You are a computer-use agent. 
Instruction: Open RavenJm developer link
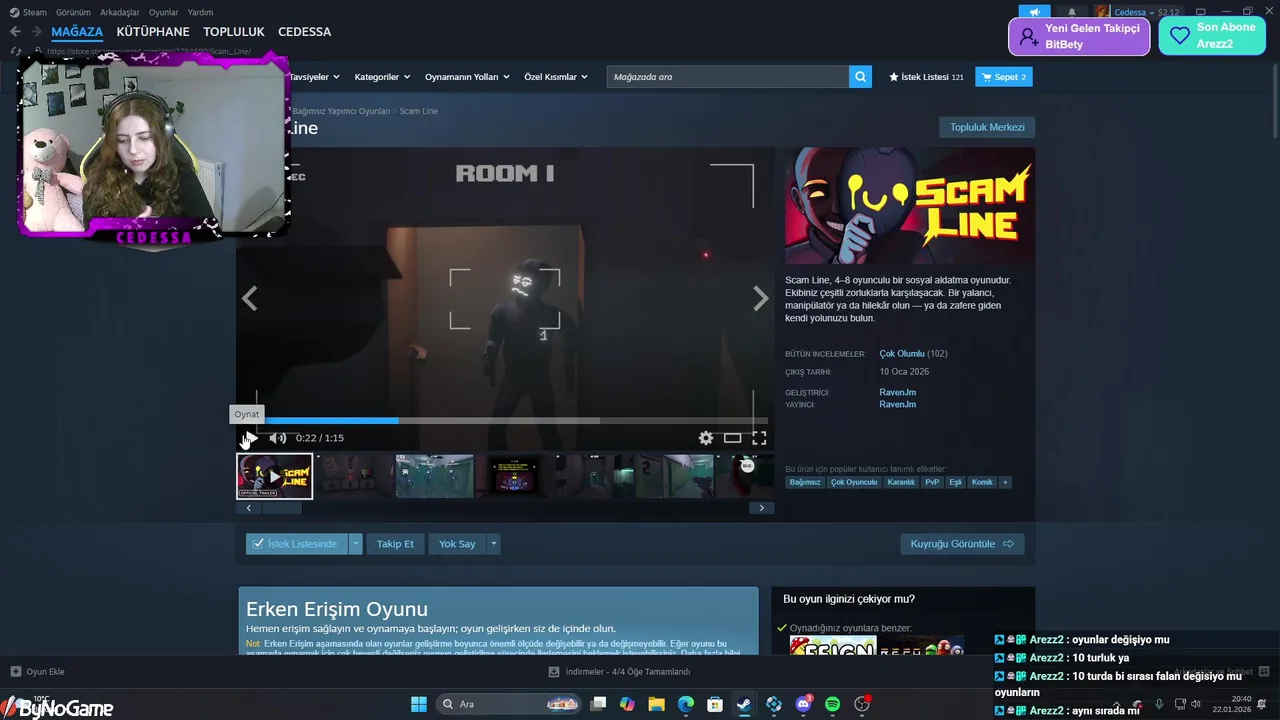897,392
